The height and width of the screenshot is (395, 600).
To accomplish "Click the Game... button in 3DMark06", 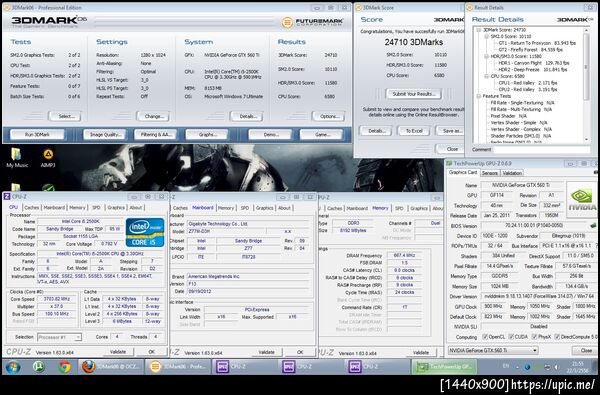I will (x=322, y=134).
